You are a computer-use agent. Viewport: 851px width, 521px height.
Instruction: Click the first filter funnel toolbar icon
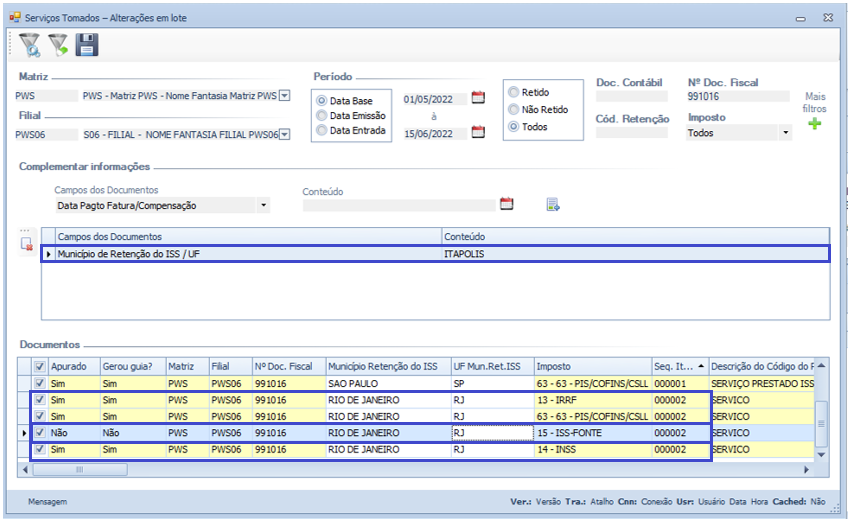click(x=30, y=44)
